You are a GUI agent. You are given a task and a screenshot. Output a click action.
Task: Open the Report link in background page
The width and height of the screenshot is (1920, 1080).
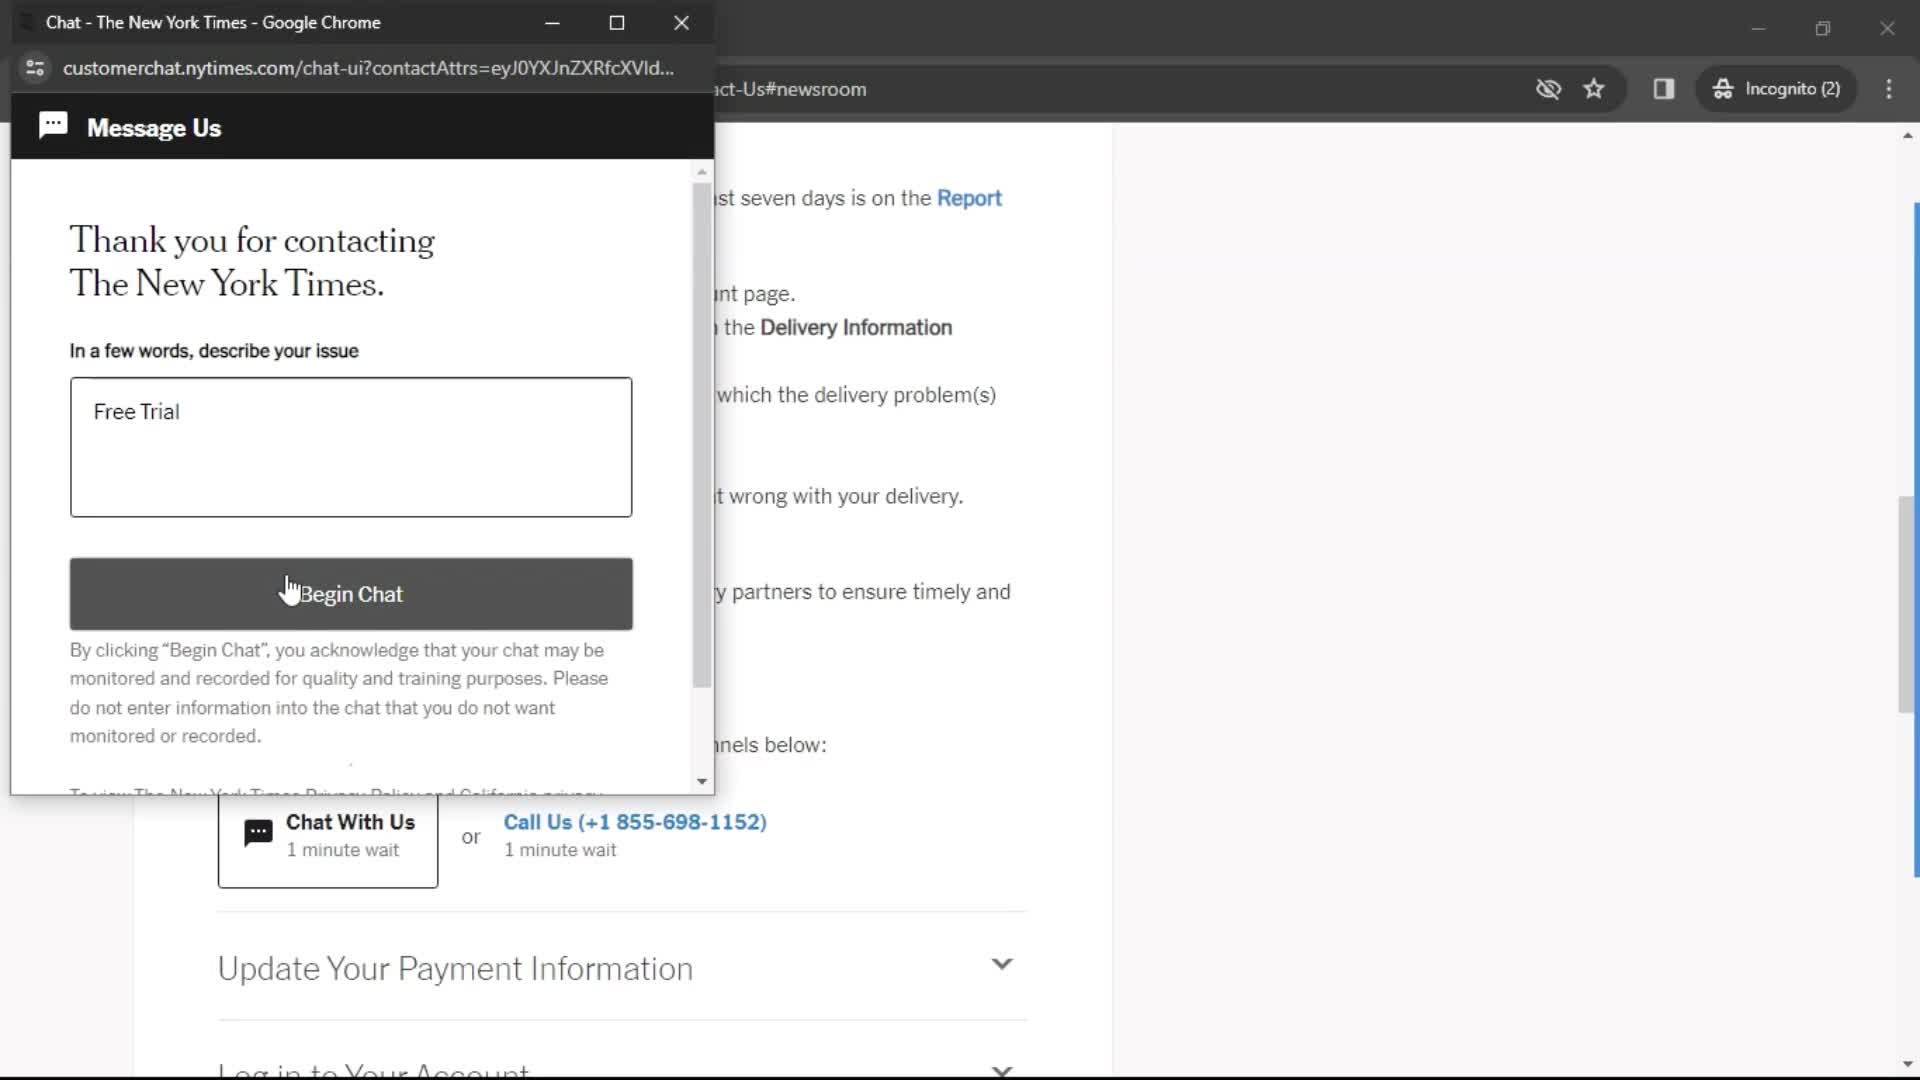(x=969, y=198)
